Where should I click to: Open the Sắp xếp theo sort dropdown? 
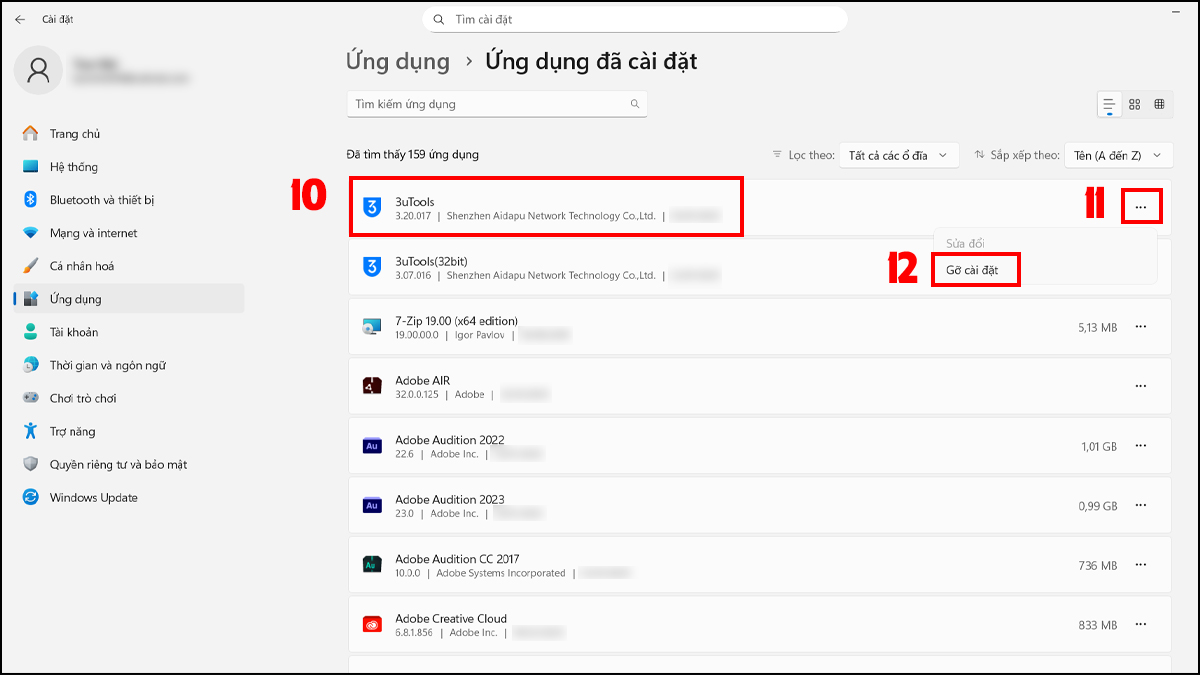point(1118,155)
